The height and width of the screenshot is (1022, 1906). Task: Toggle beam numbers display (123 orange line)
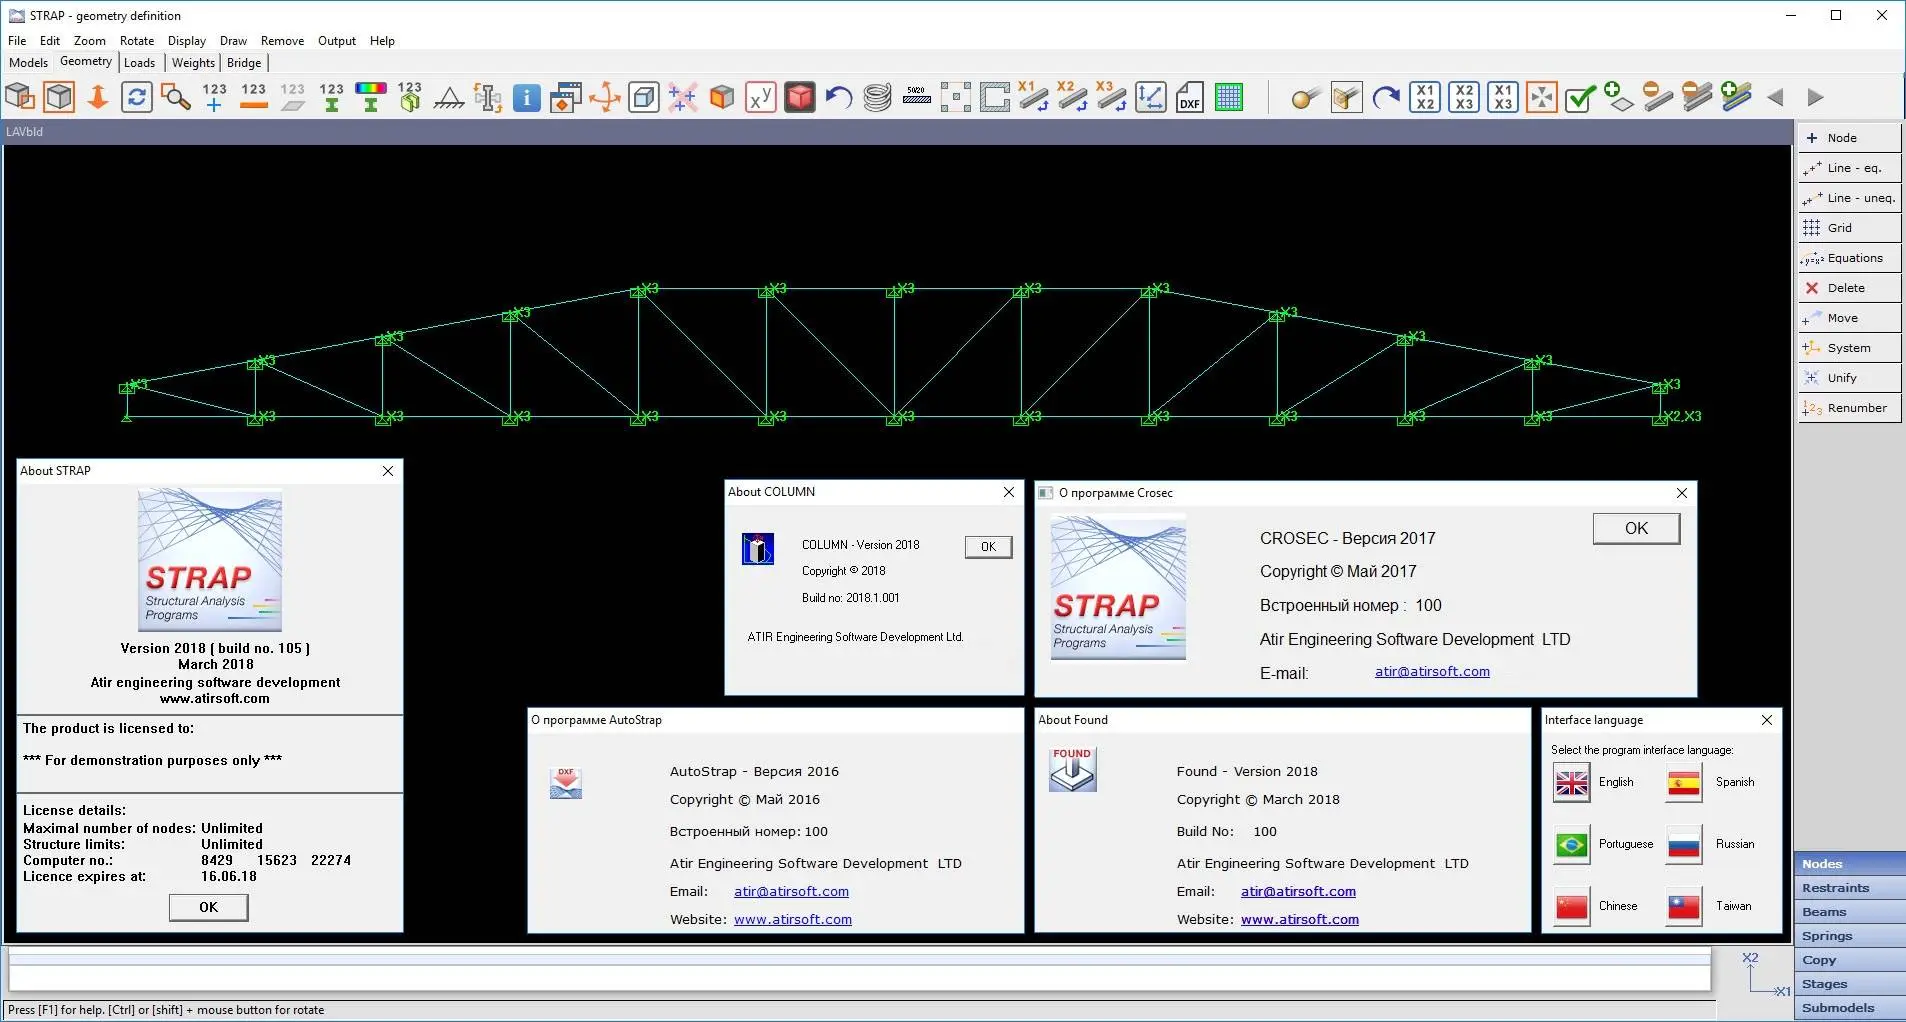[x=254, y=97]
